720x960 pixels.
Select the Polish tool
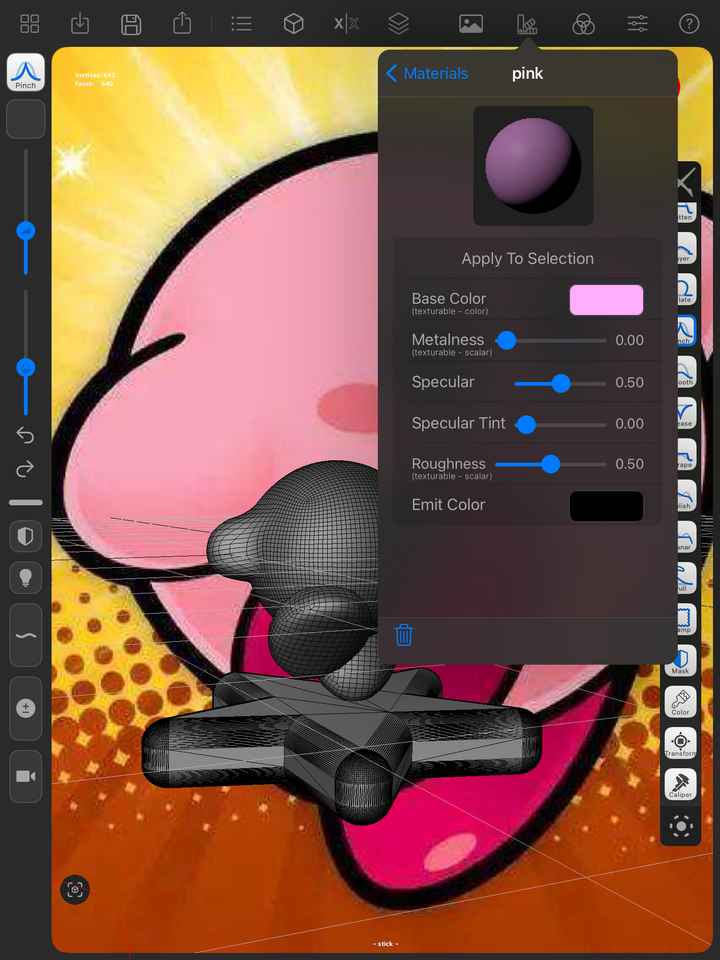686,495
